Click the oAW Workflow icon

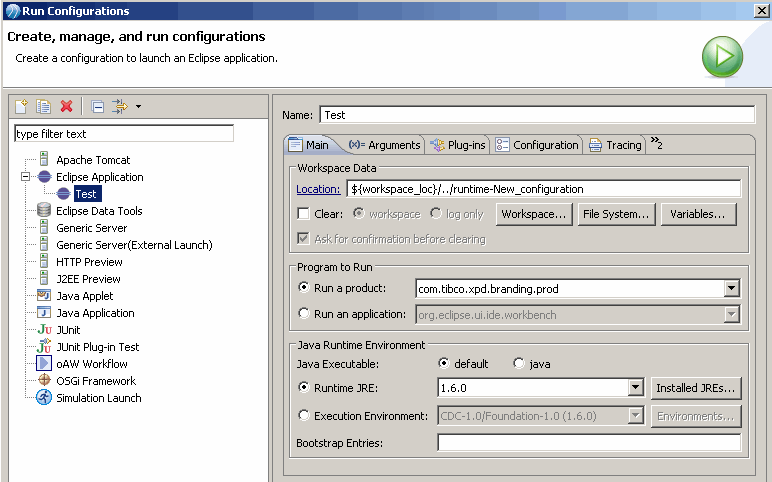click(44, 363)
